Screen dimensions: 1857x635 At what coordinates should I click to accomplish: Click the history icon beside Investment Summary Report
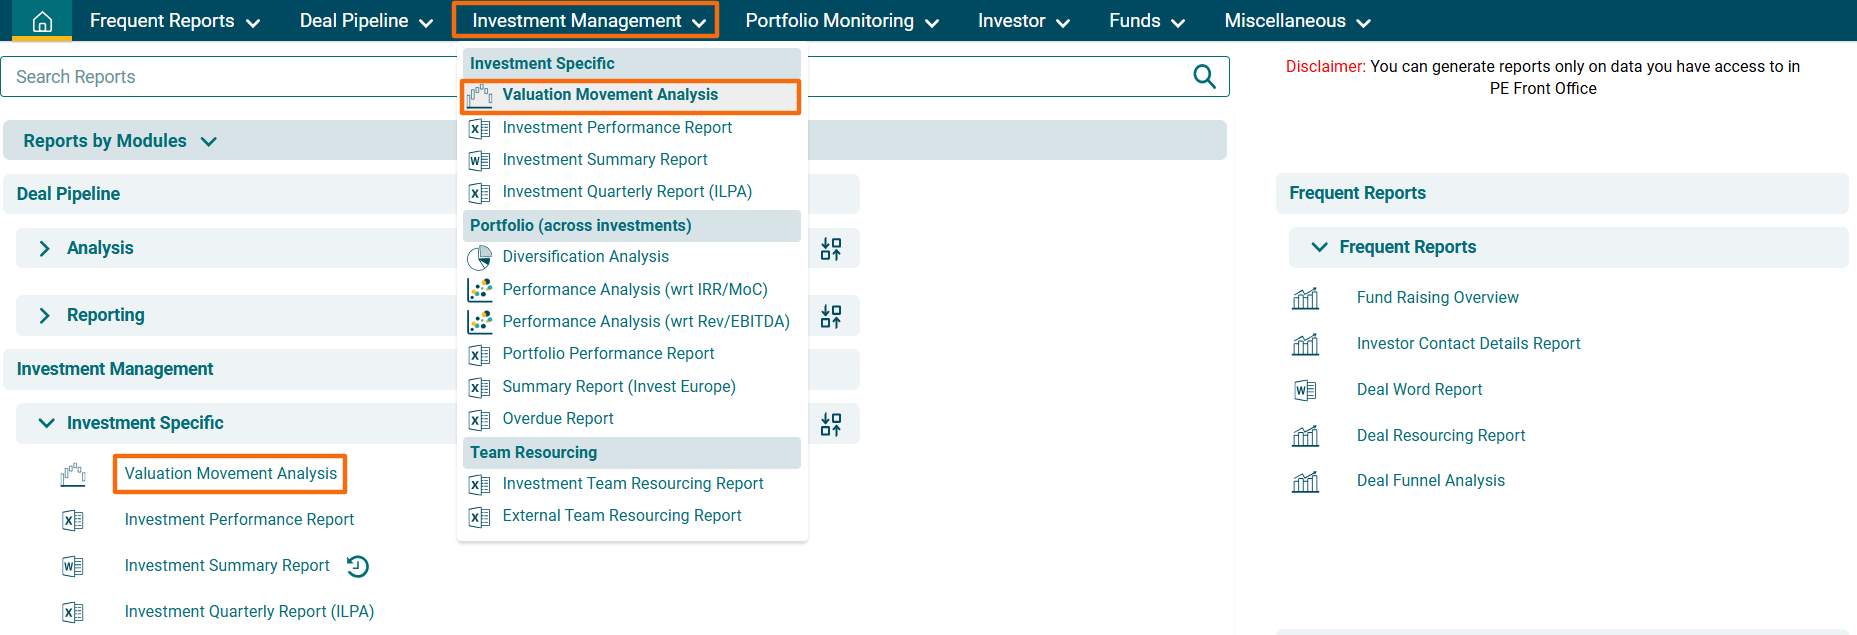pyautogui.click(x=358, y=567)
